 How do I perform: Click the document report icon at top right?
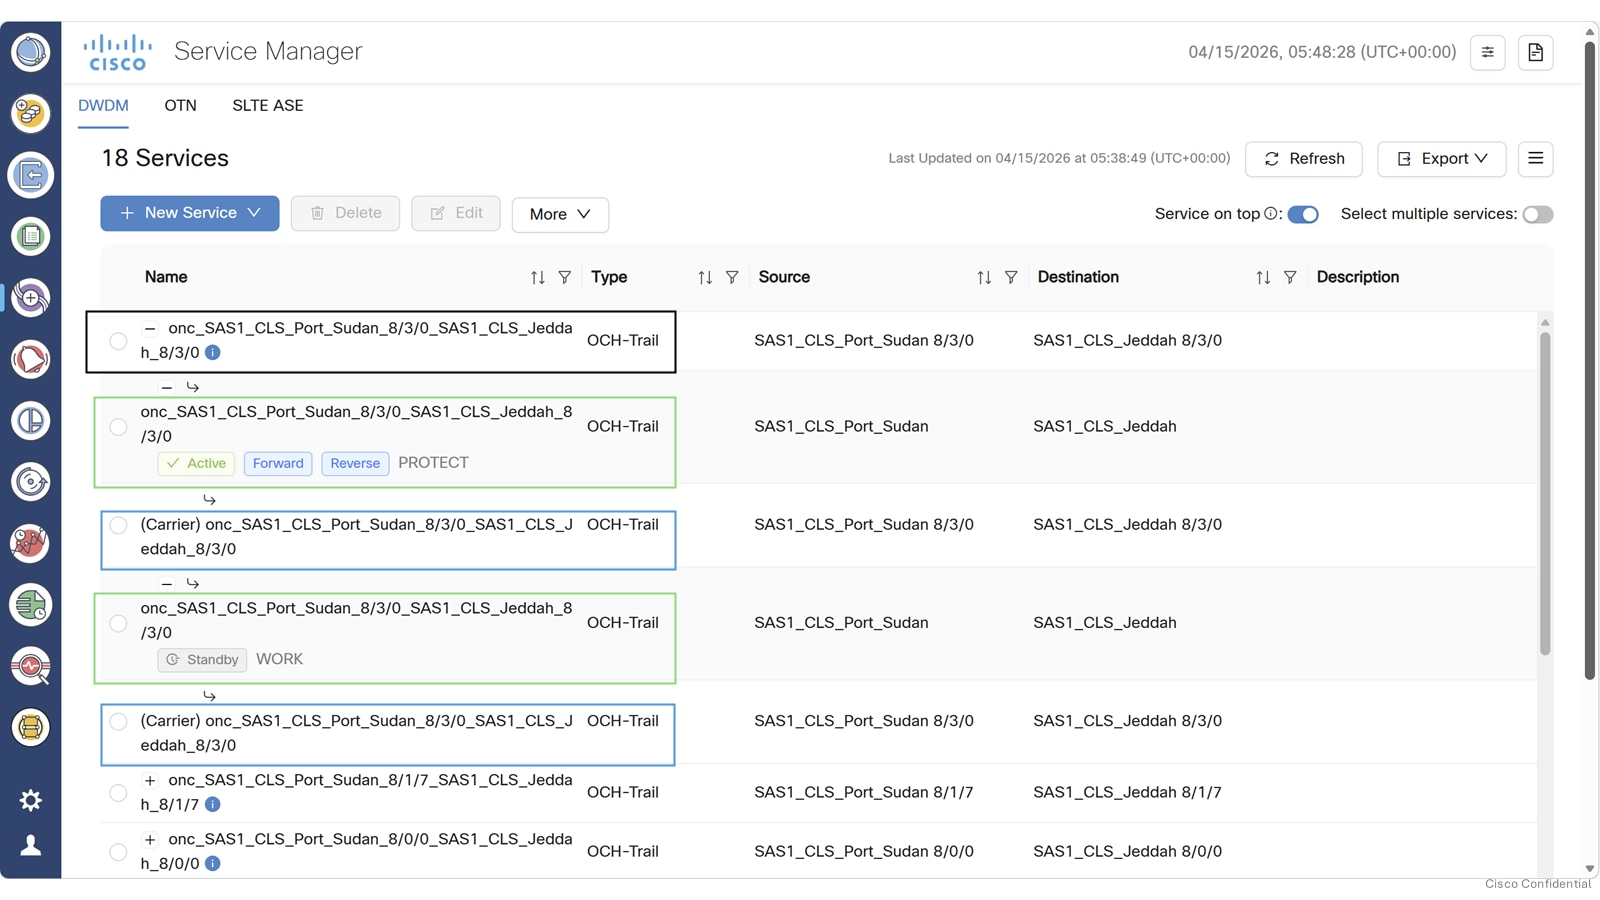[x=1535, y=53]
